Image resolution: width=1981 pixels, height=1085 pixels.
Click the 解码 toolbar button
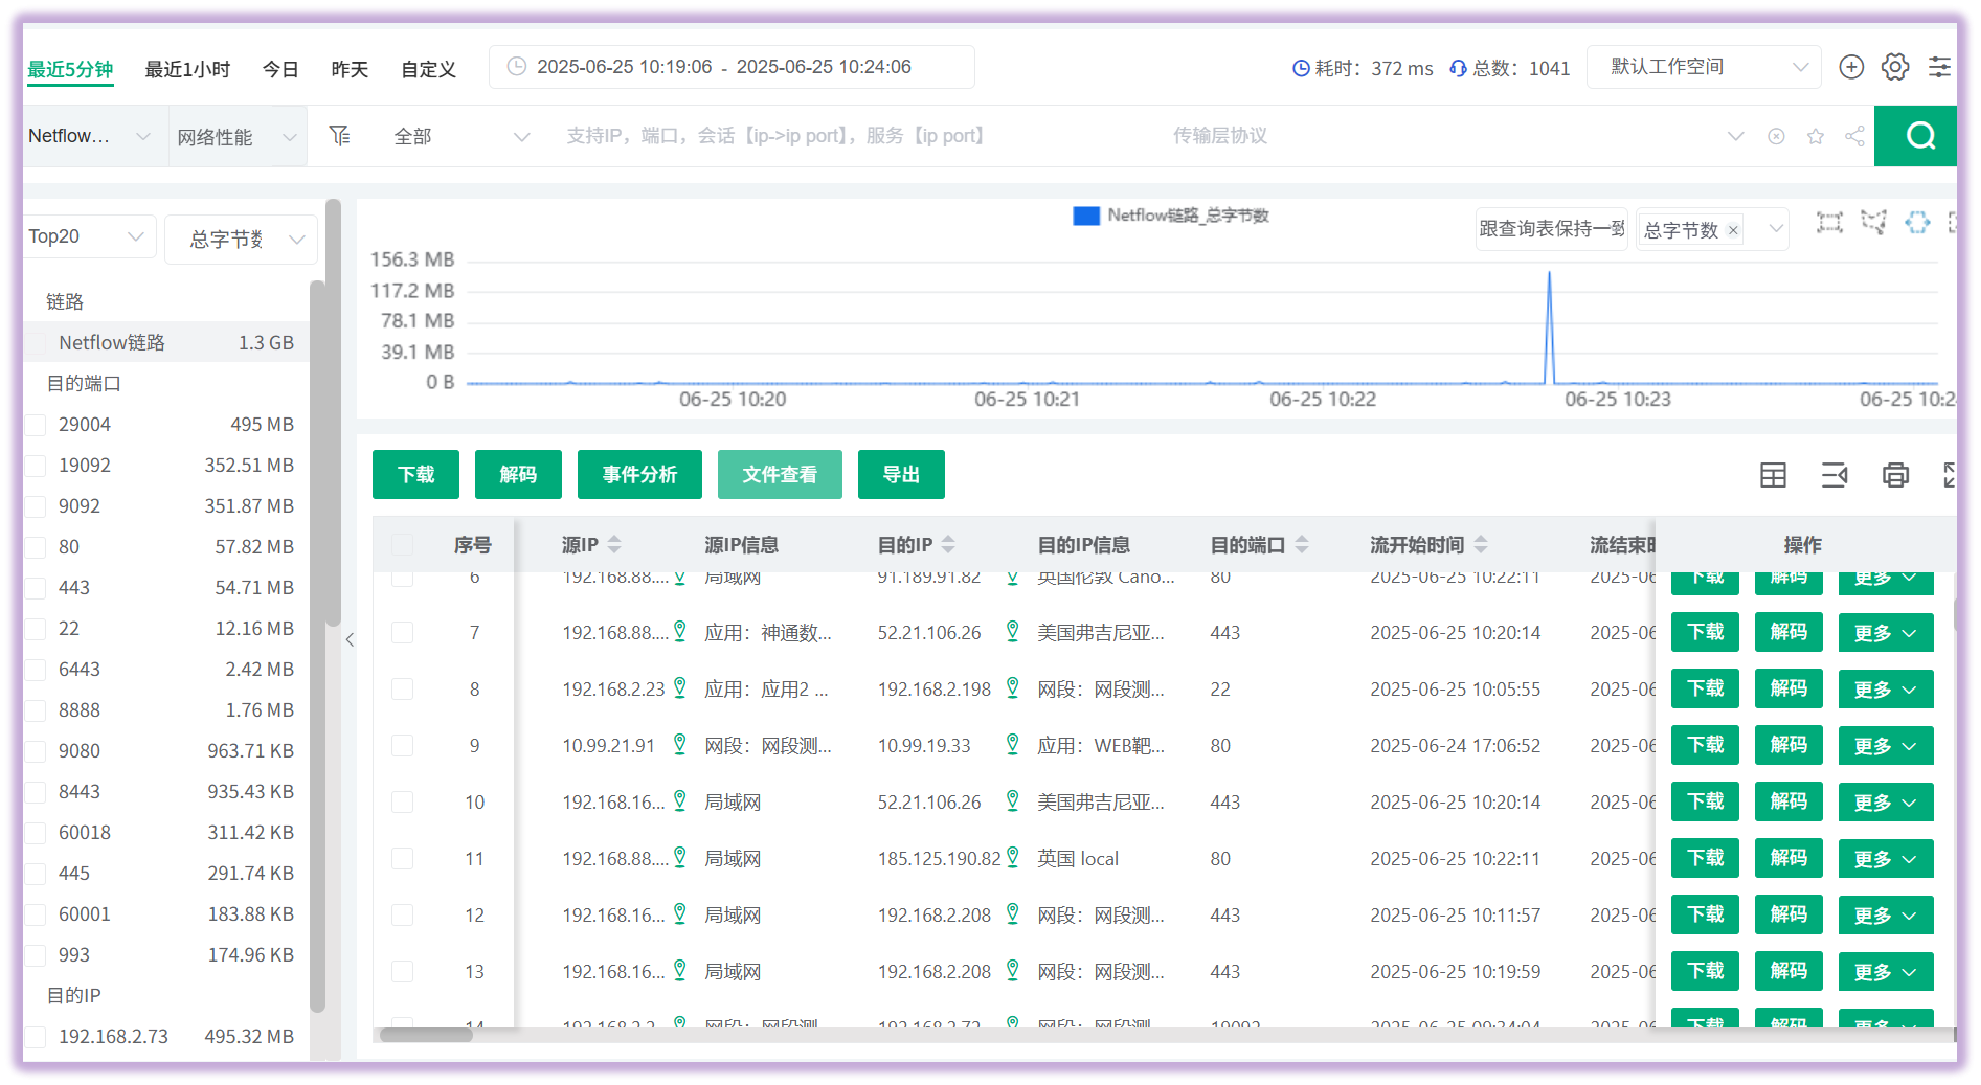[x=518, y=474]
